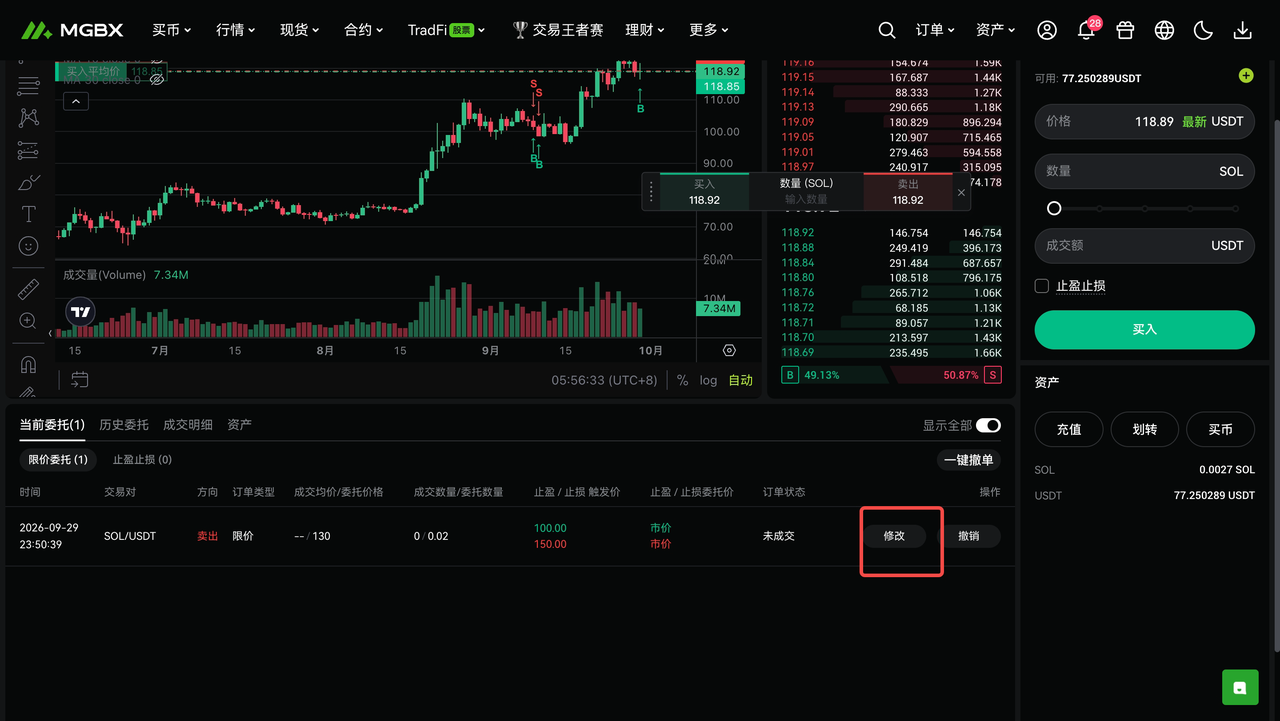Expand the 现货 dropdown menu

point(300,30)
